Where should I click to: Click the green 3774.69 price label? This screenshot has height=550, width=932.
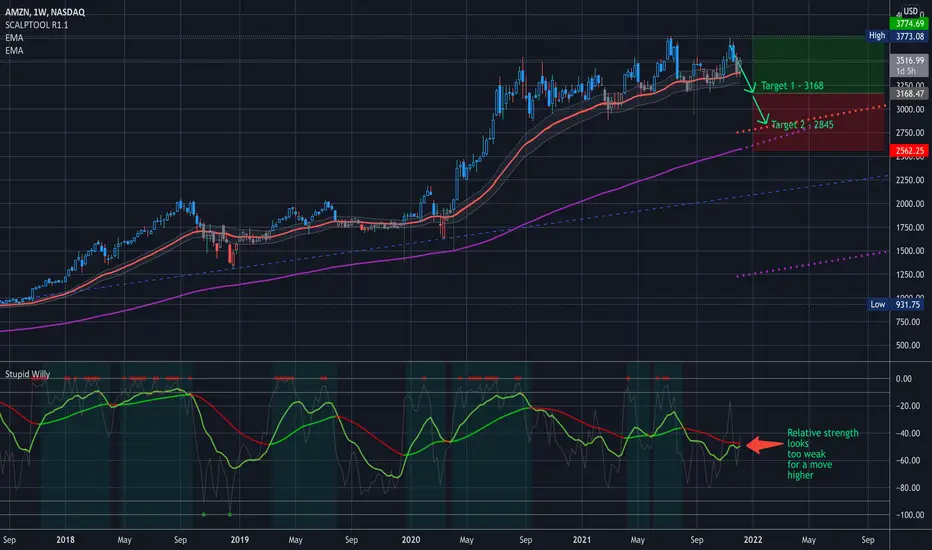tap(909, 24)
